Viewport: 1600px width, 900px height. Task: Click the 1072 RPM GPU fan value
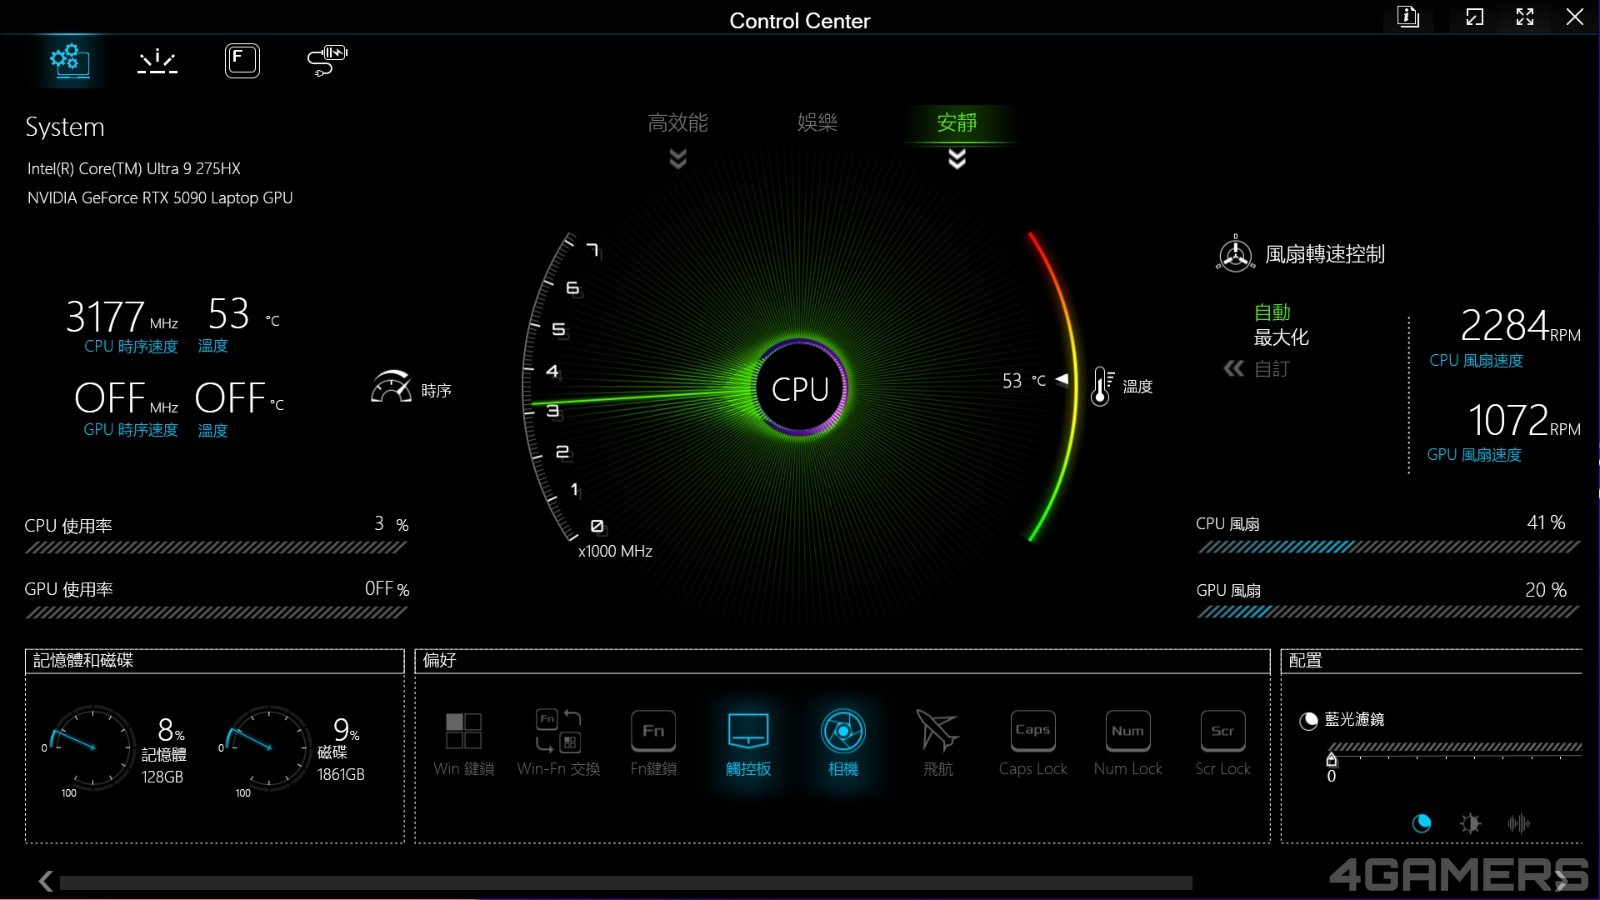click(1524, 420)
